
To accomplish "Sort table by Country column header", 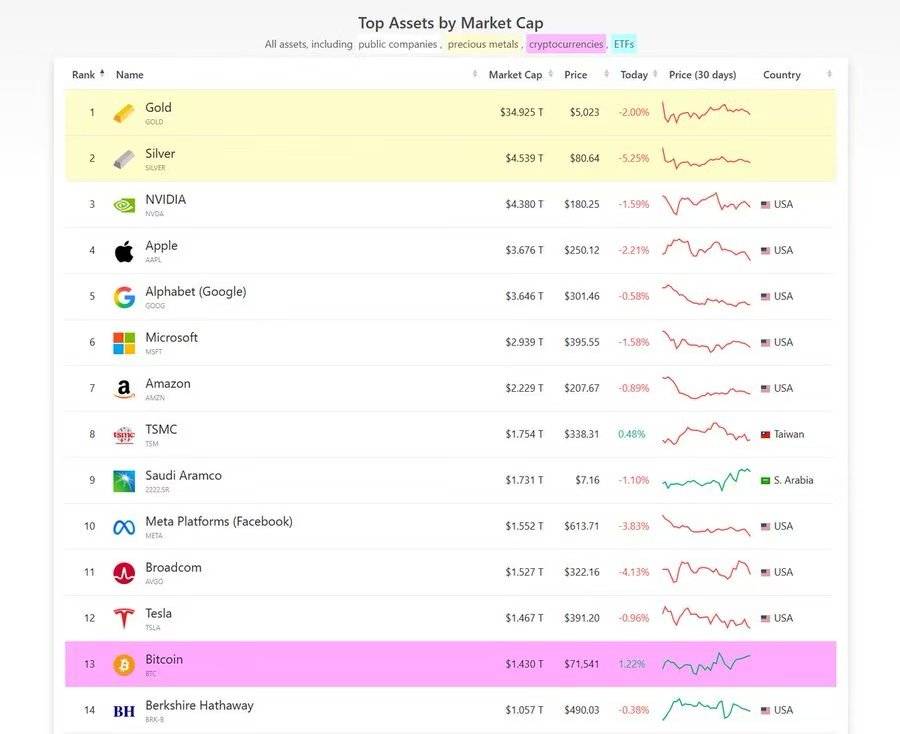I will pyautogui.click(x=782, y=75).
